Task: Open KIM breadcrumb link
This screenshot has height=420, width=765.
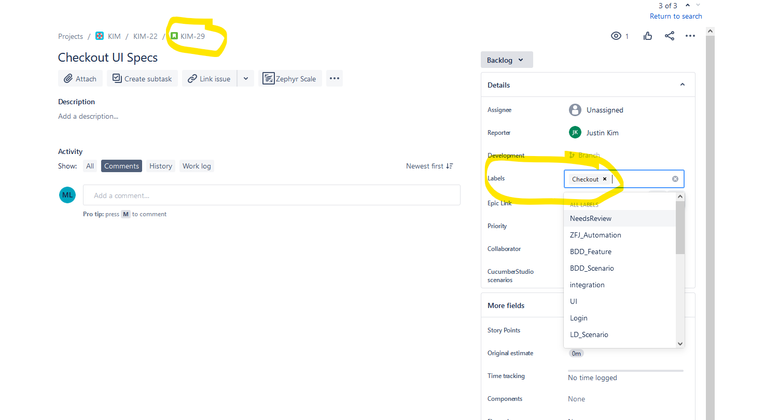Action: pyautogui.click(x=114, y=36)
